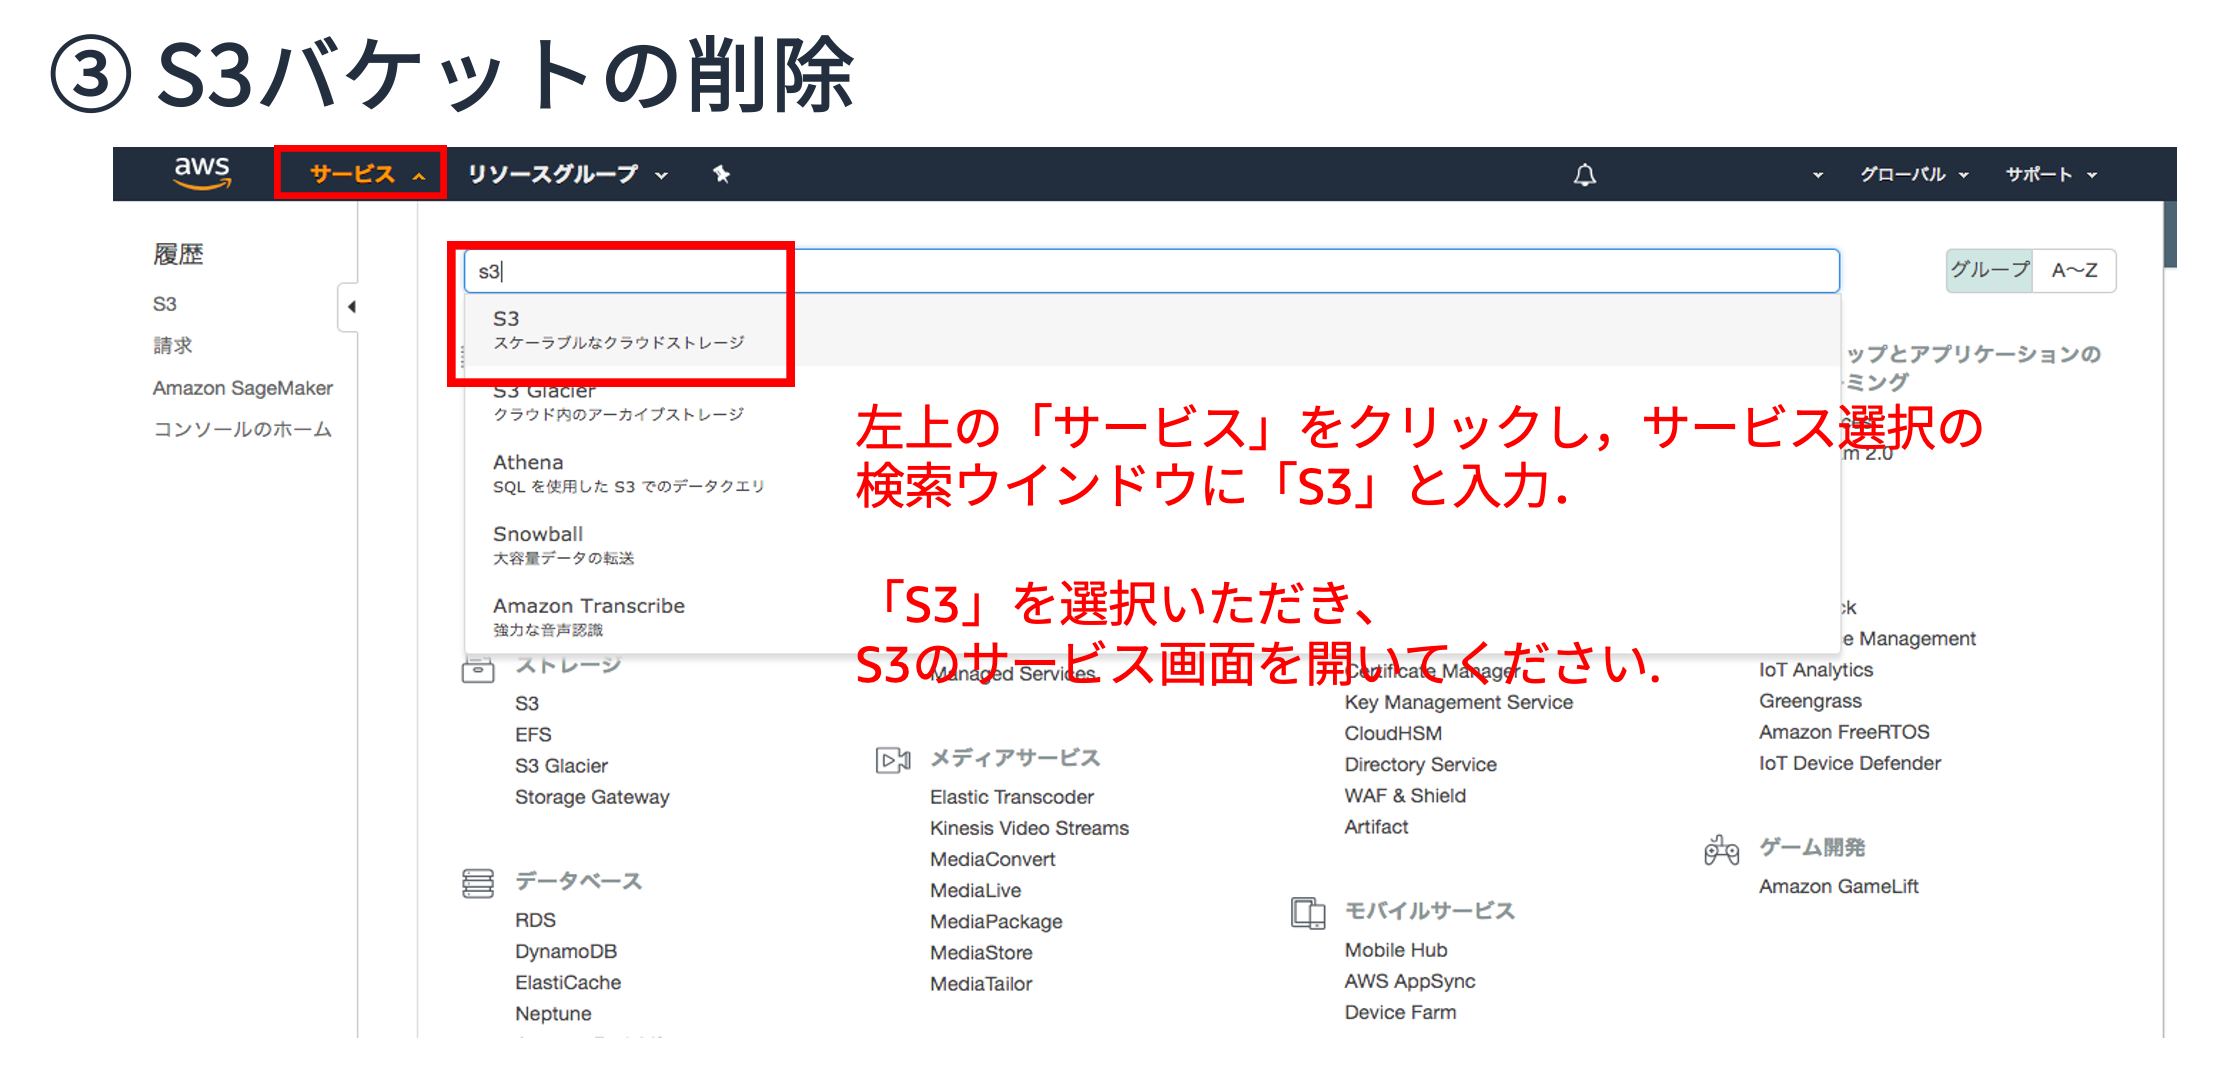Open 請求 from history list
The height and width of the screenshot is (1076, 2240).
pos(172,346)
